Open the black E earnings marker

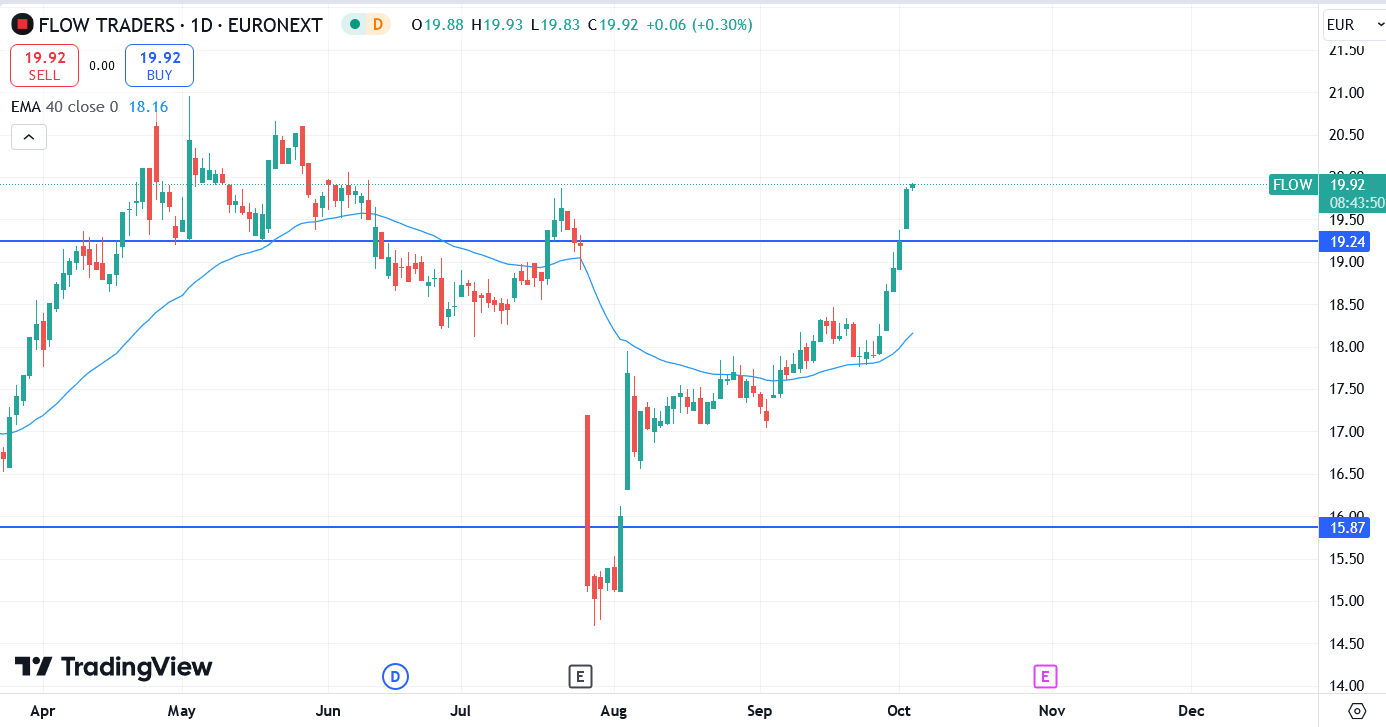pos(580,677)
